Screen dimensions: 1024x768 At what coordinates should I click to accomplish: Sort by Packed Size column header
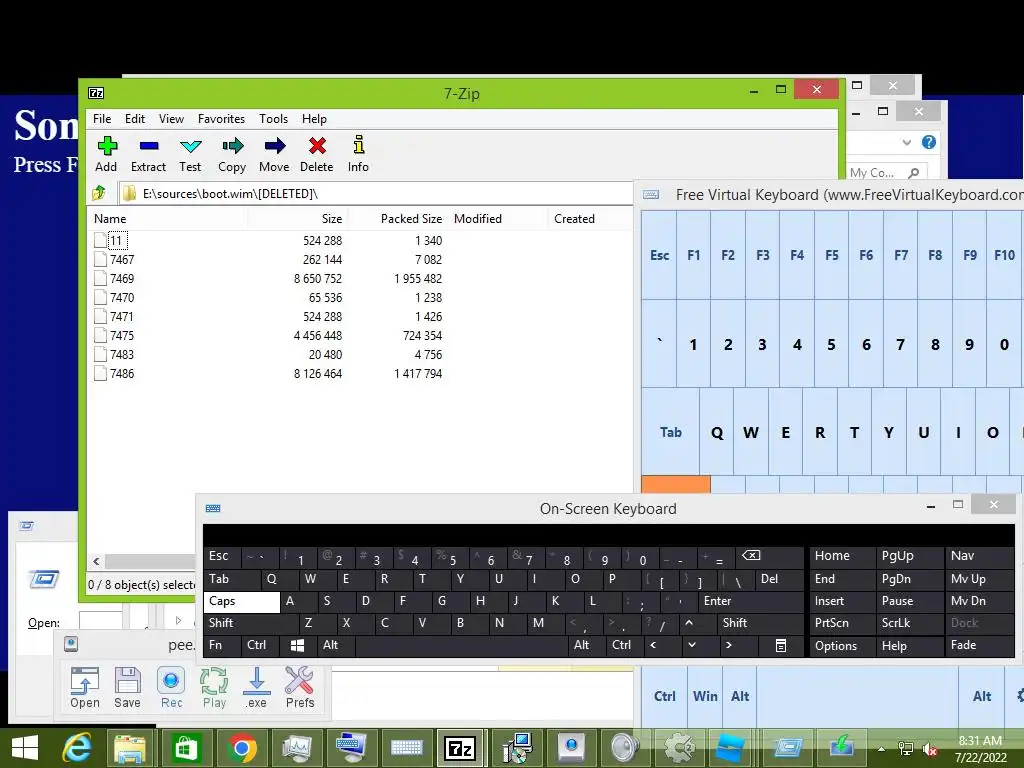click(x=398, y=219)
